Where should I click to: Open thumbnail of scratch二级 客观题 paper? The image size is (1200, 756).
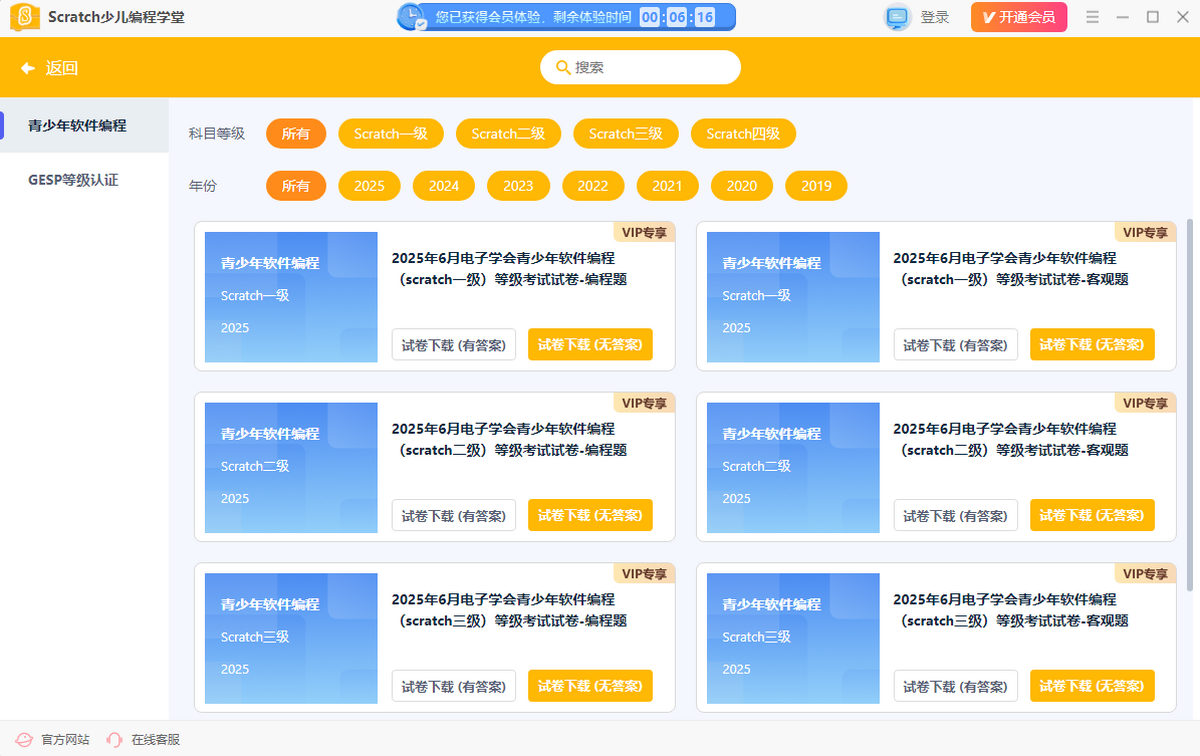[793, 468]
